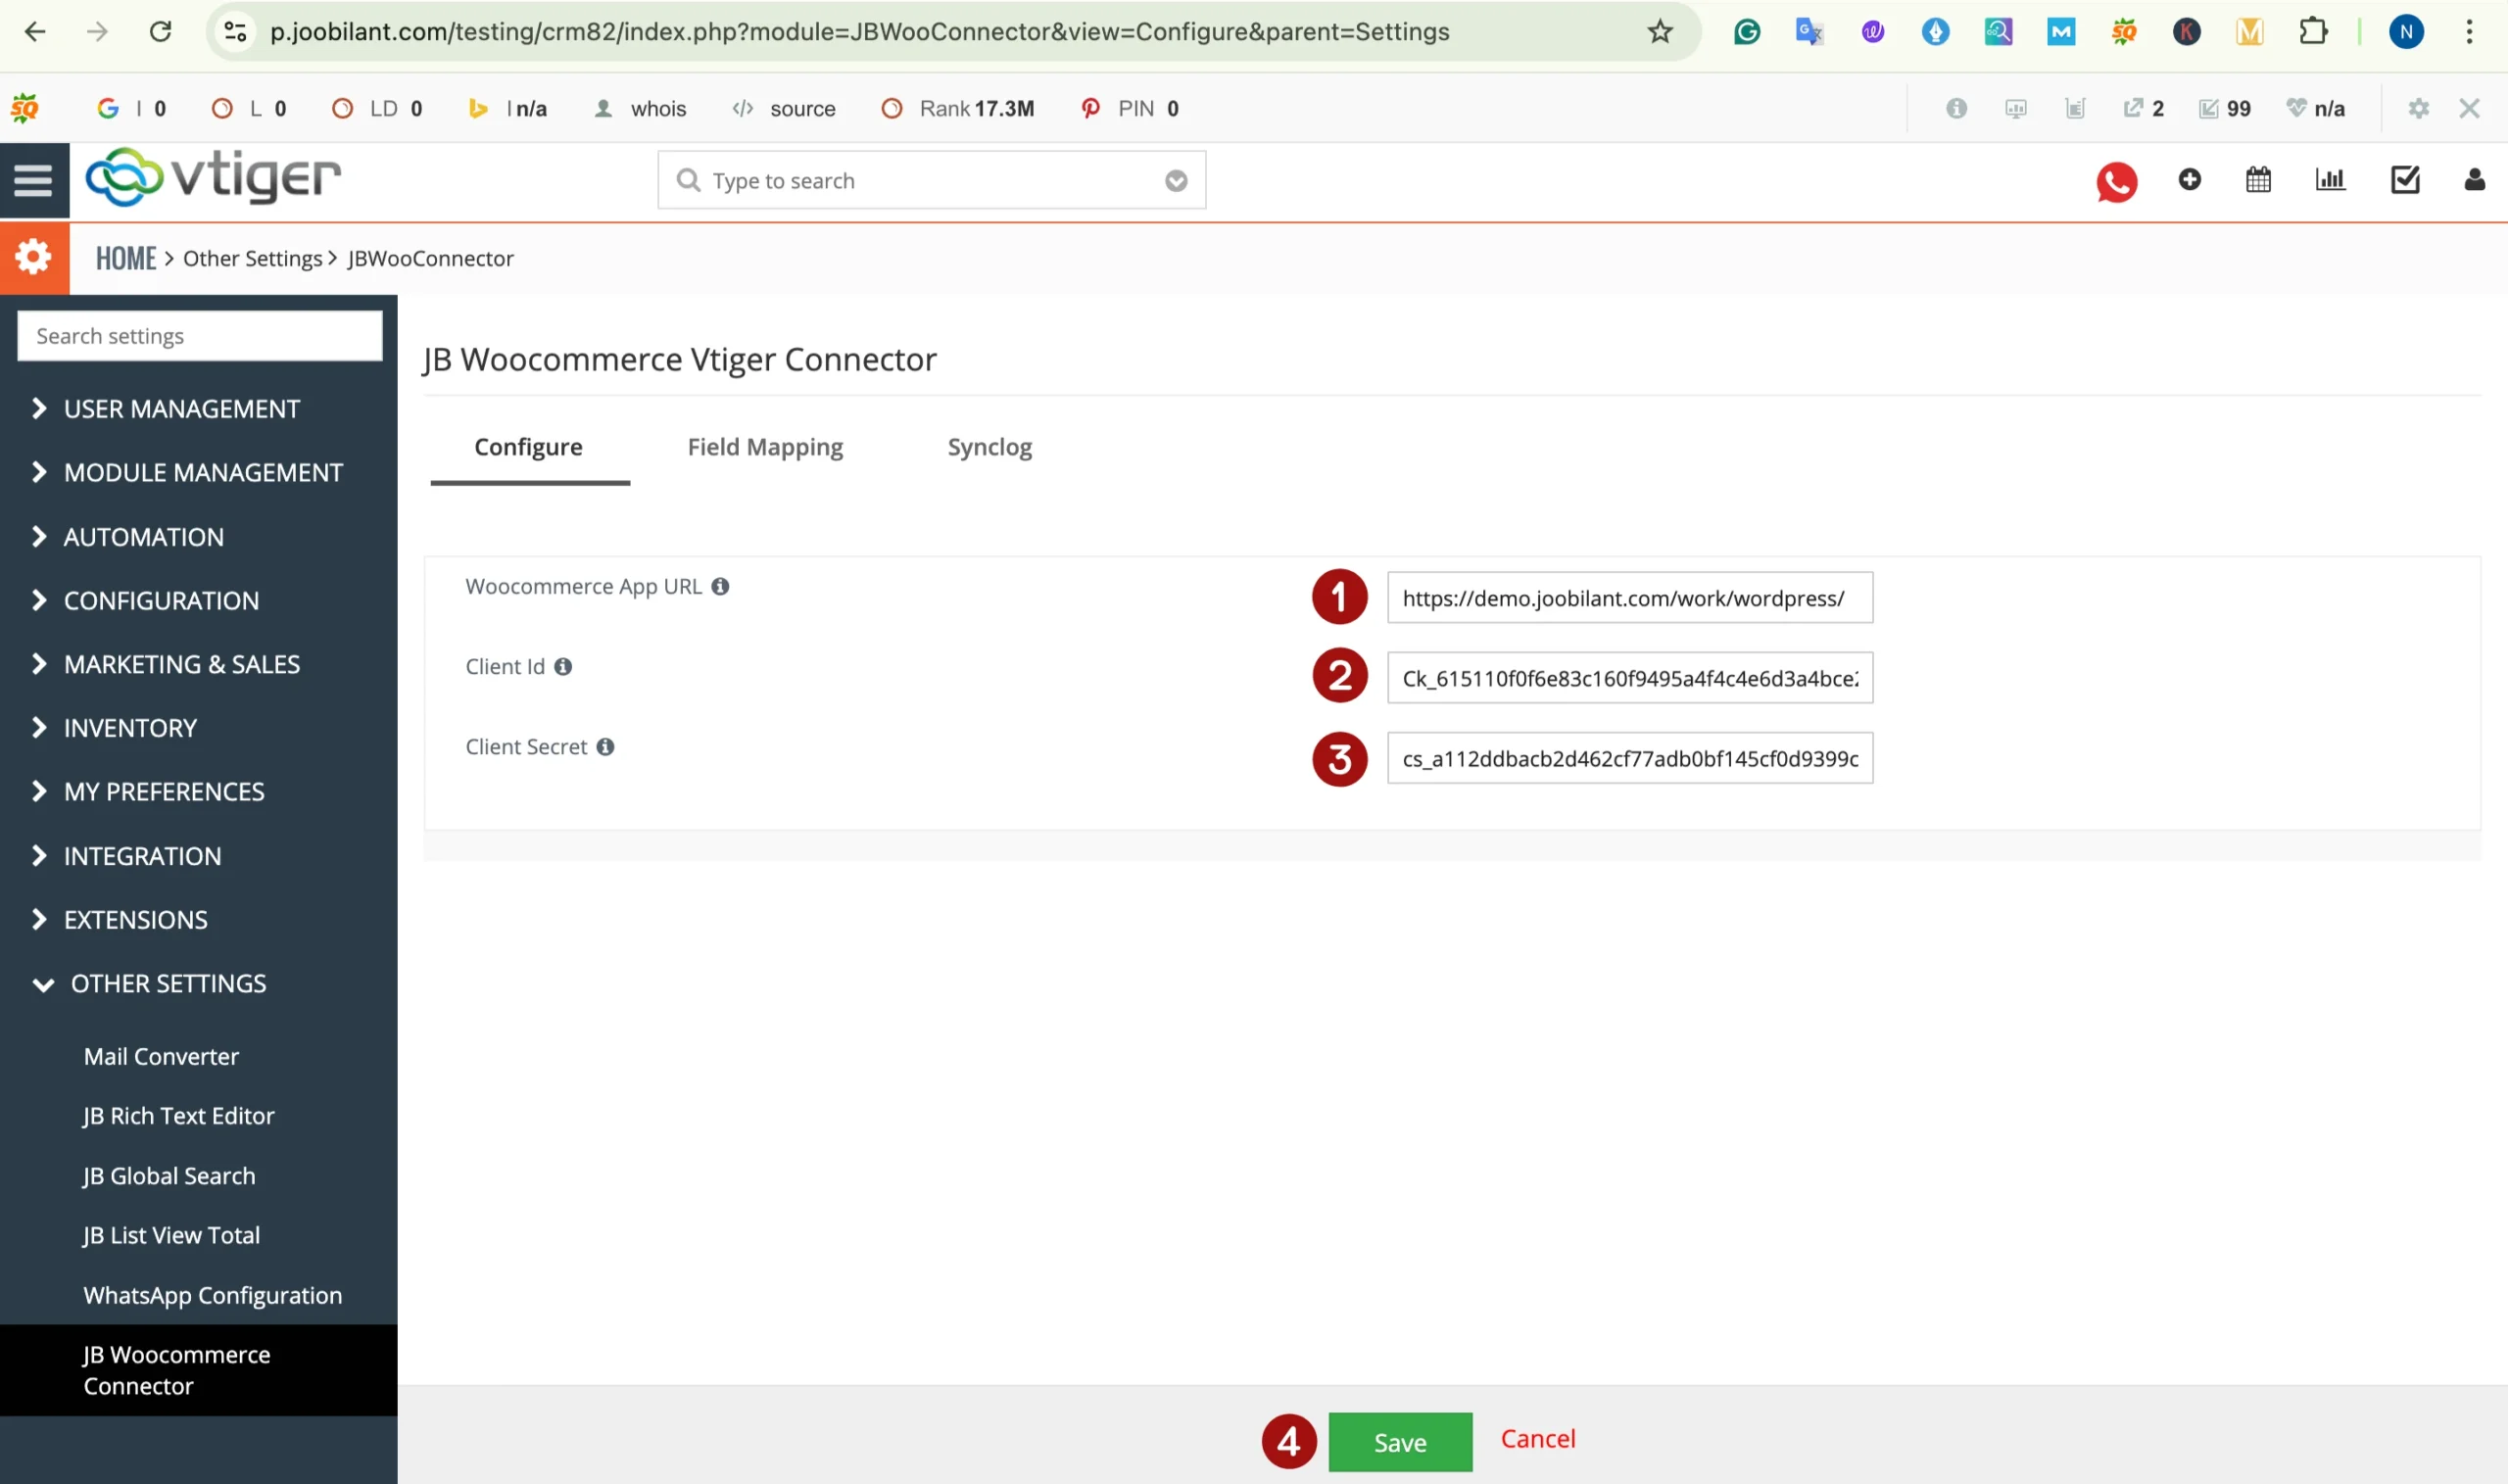Open the user profile icon
This screenshot has width=2508, height=1484.
click(2474, 180)
